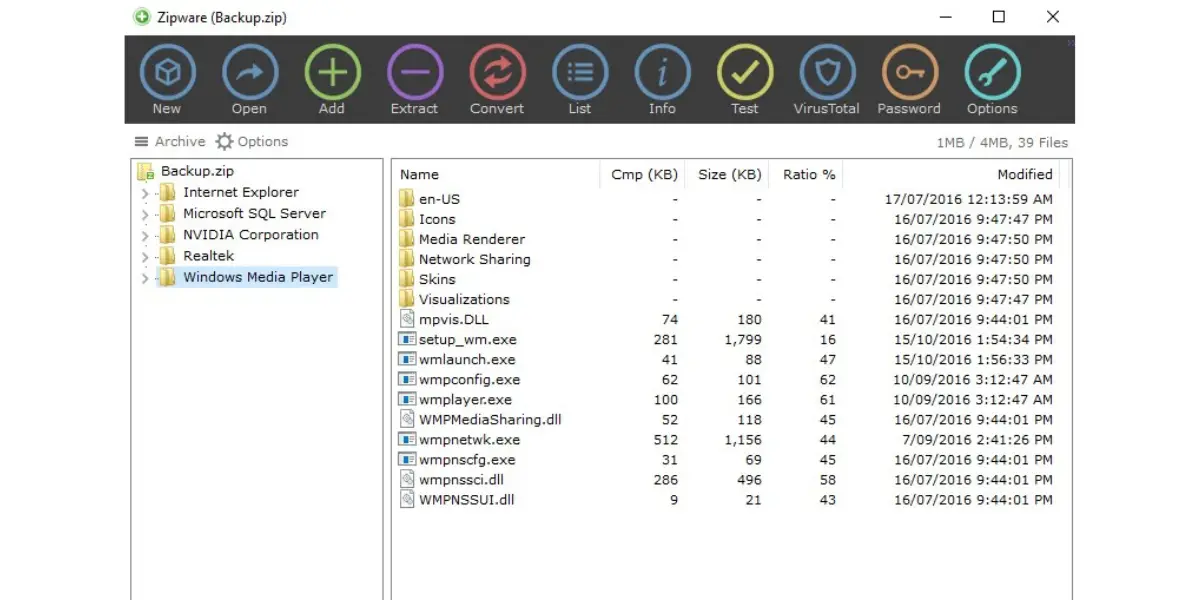1200x600 pixels.
Task: Maximize the Zipware window
Action: [x=998, y=17]
